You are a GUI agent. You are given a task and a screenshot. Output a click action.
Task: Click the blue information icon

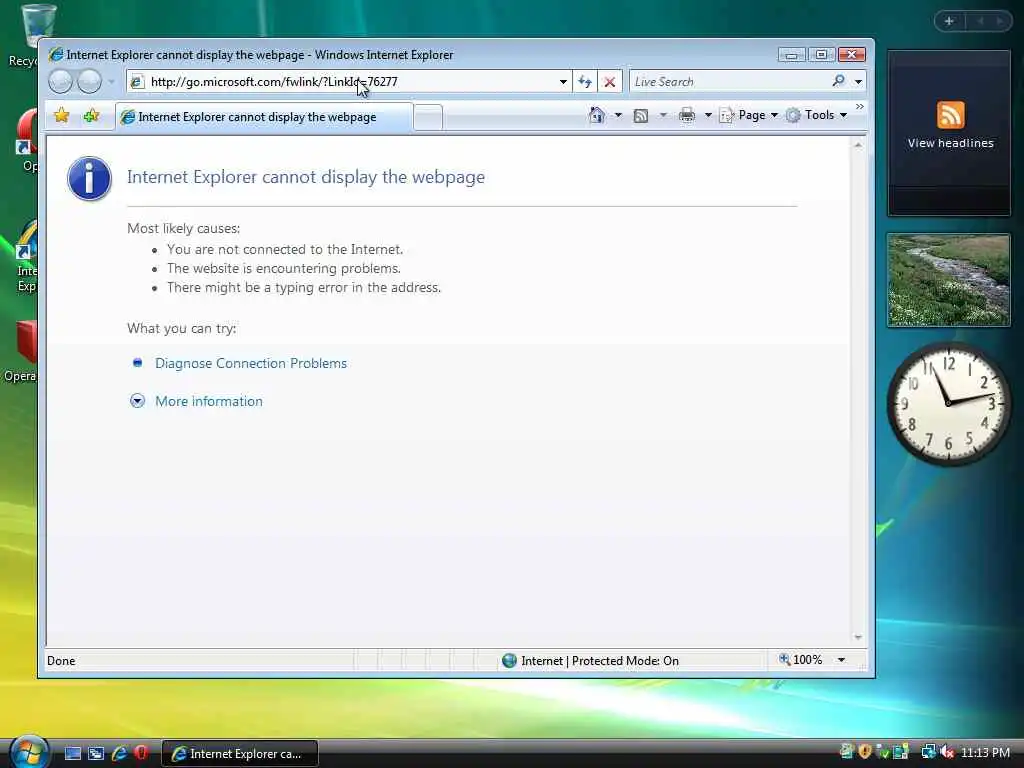tap(89, 178)
